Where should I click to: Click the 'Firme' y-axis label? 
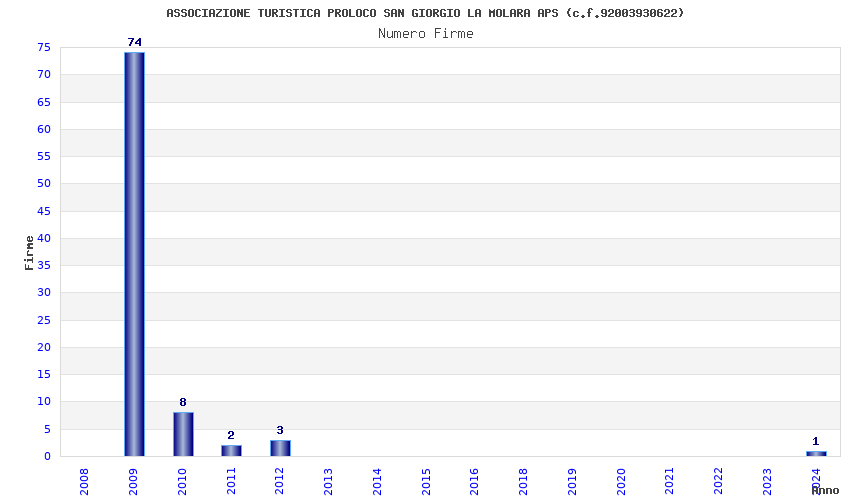(29, 253)
